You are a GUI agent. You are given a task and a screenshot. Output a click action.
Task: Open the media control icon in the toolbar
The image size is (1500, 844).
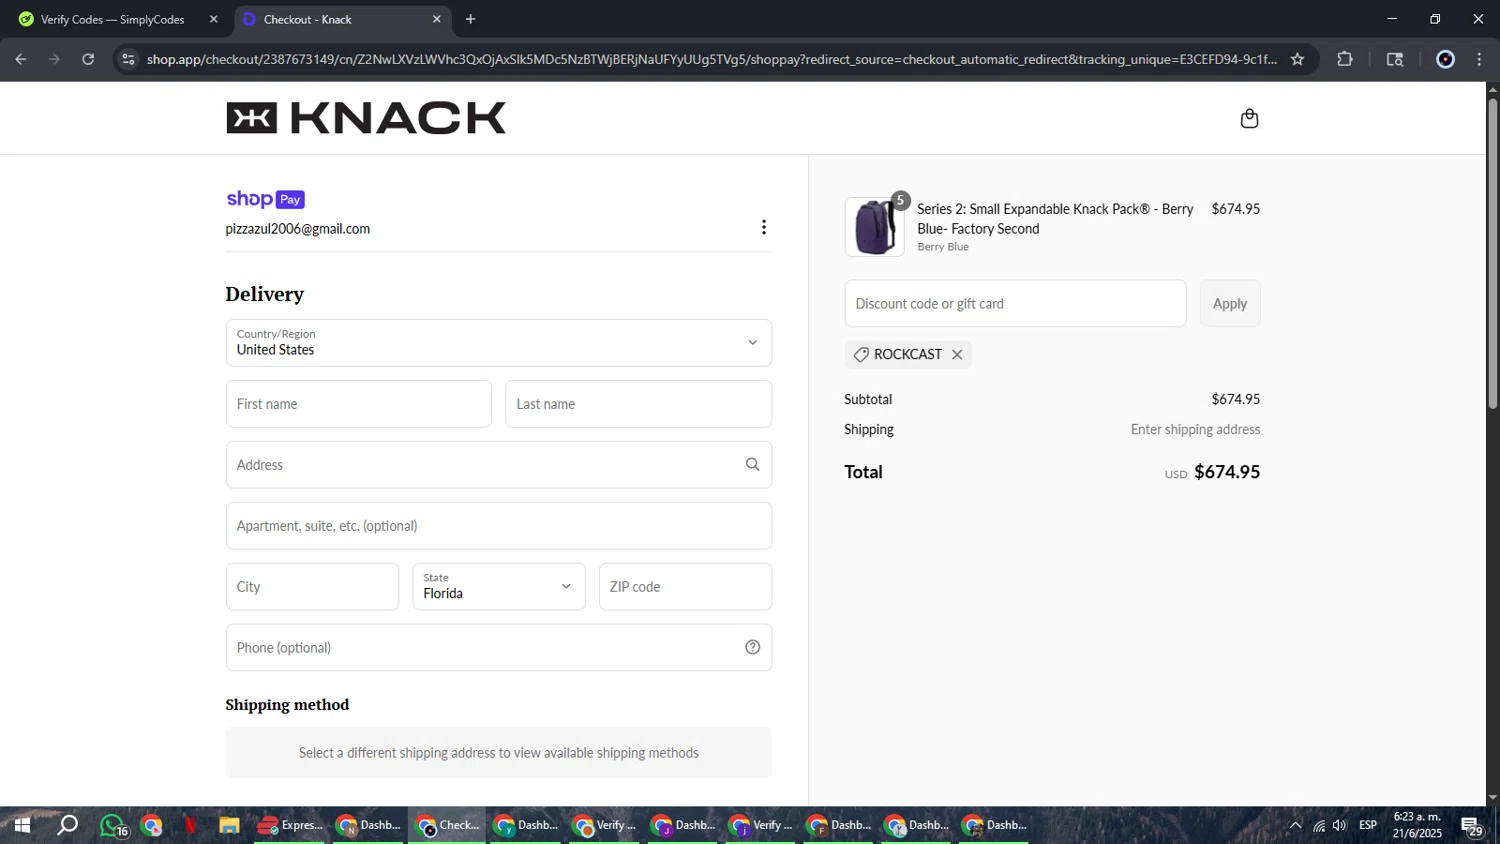click(1395, 59)
